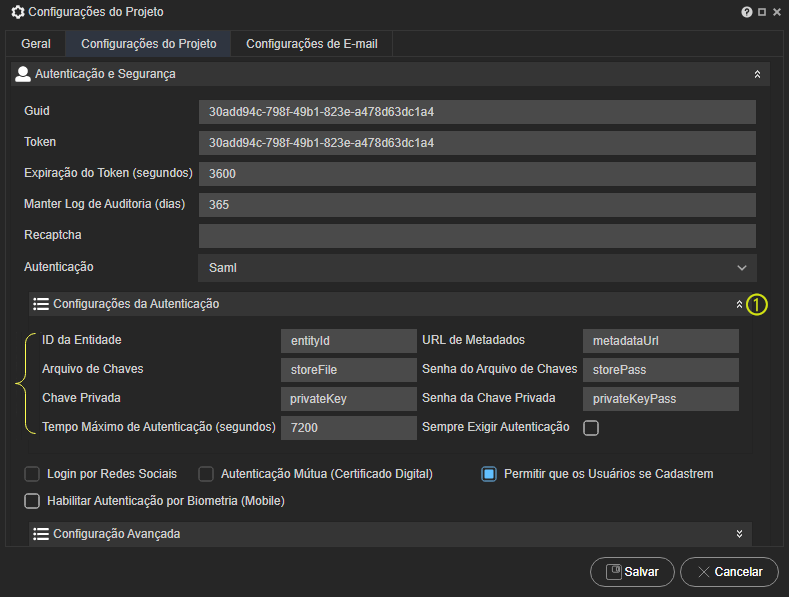The image size is (789, 598).
Task: Click the Configuração Avançada header text
Action: pyautogui.click(x=117, y=534)
